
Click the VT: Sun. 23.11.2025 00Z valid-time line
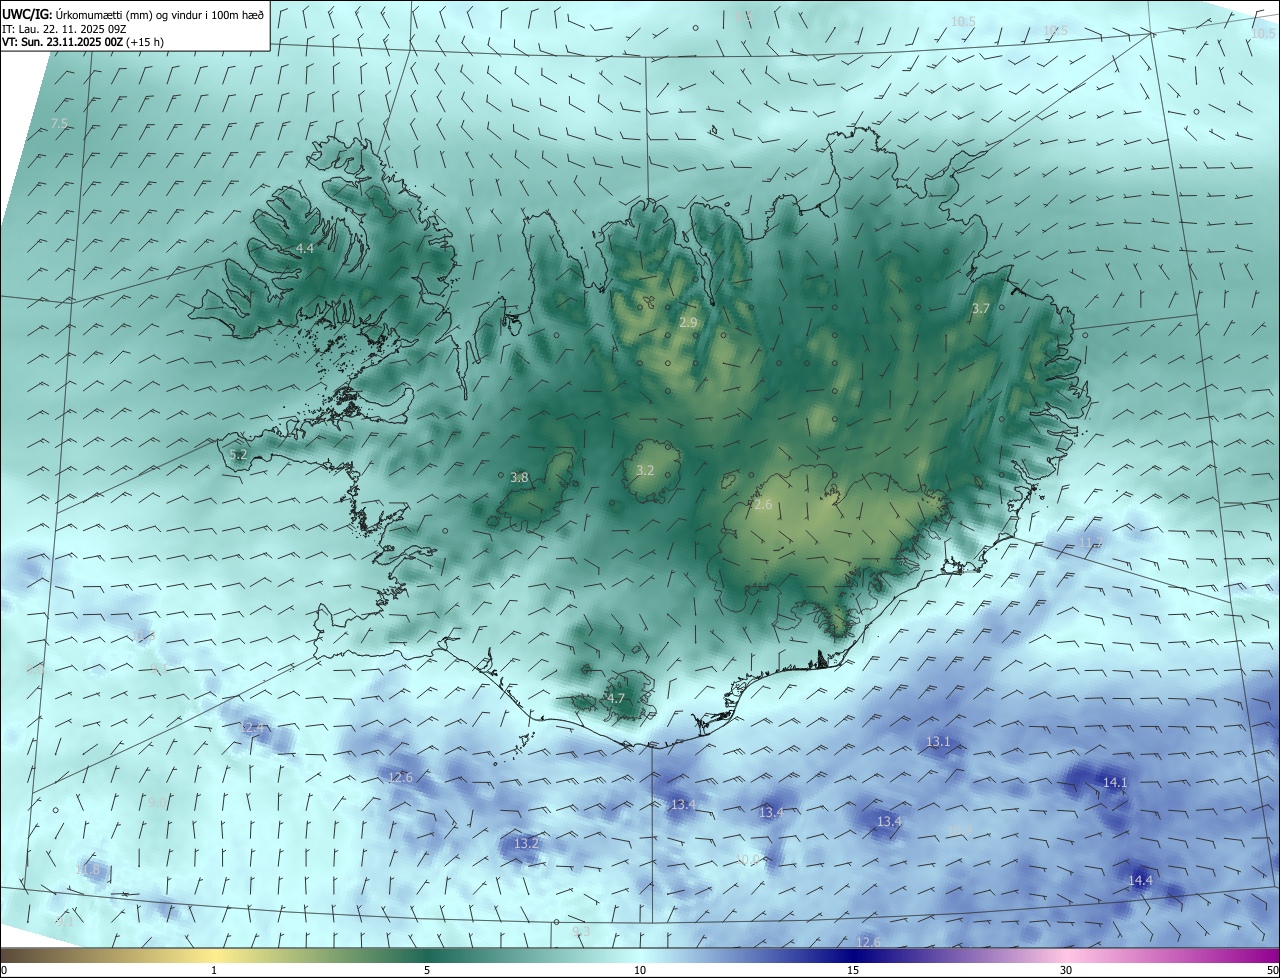pos(85,42)
